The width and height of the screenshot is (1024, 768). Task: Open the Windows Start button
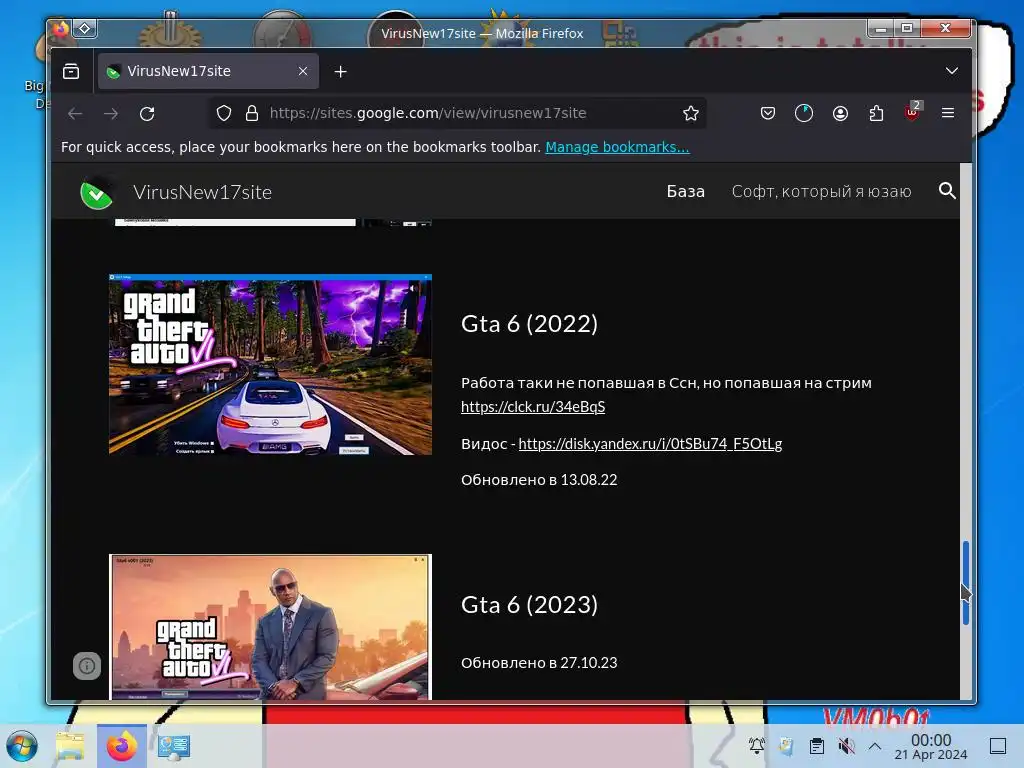pyautogui.click(x=22, y=746)
